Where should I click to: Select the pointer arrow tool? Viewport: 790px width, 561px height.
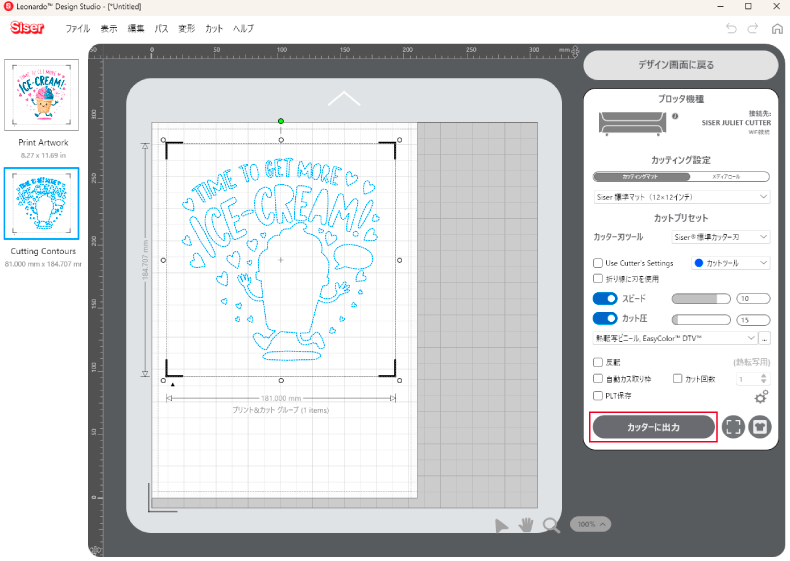[x=501, y=526]
